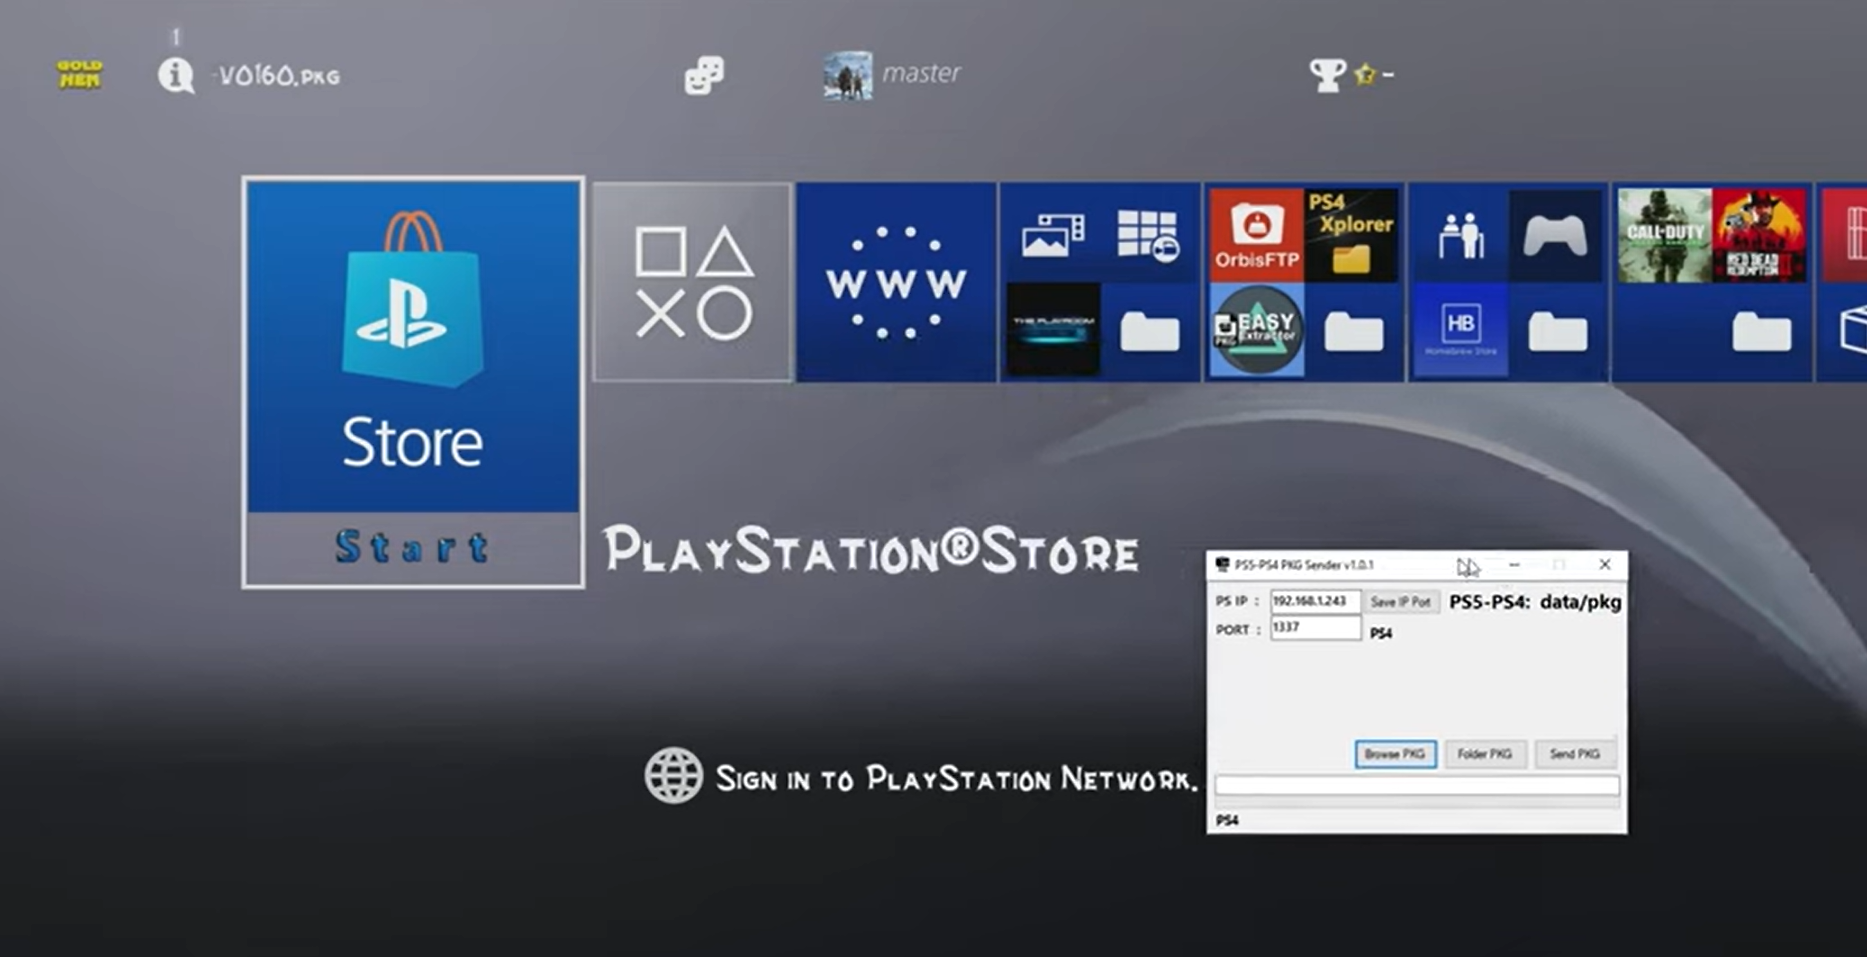Click the empty file path field
Viewport: 1867px width, 957px height.
[x=1417, y=786]
